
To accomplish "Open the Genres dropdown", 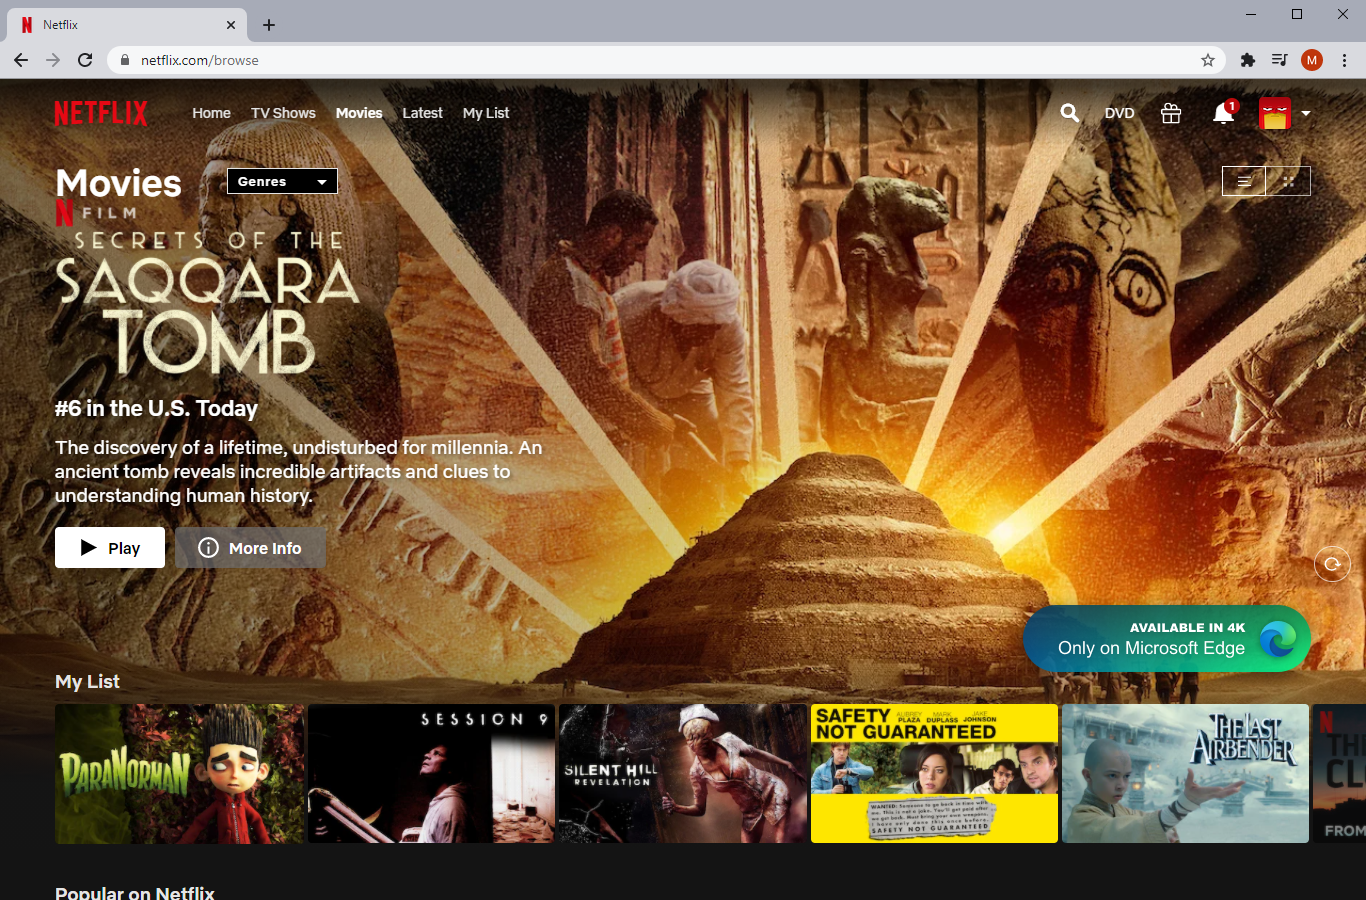I will click(x=282, y=181).
